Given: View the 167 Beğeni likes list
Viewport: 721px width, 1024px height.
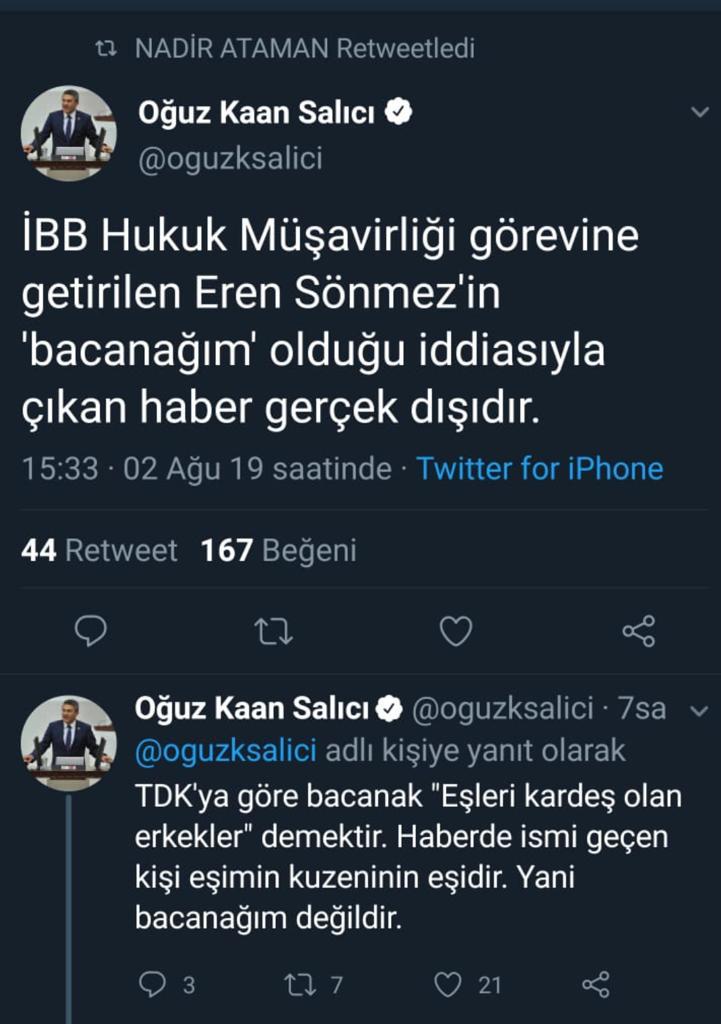Looking at the screenshot, I should click(x=278, y=550).
